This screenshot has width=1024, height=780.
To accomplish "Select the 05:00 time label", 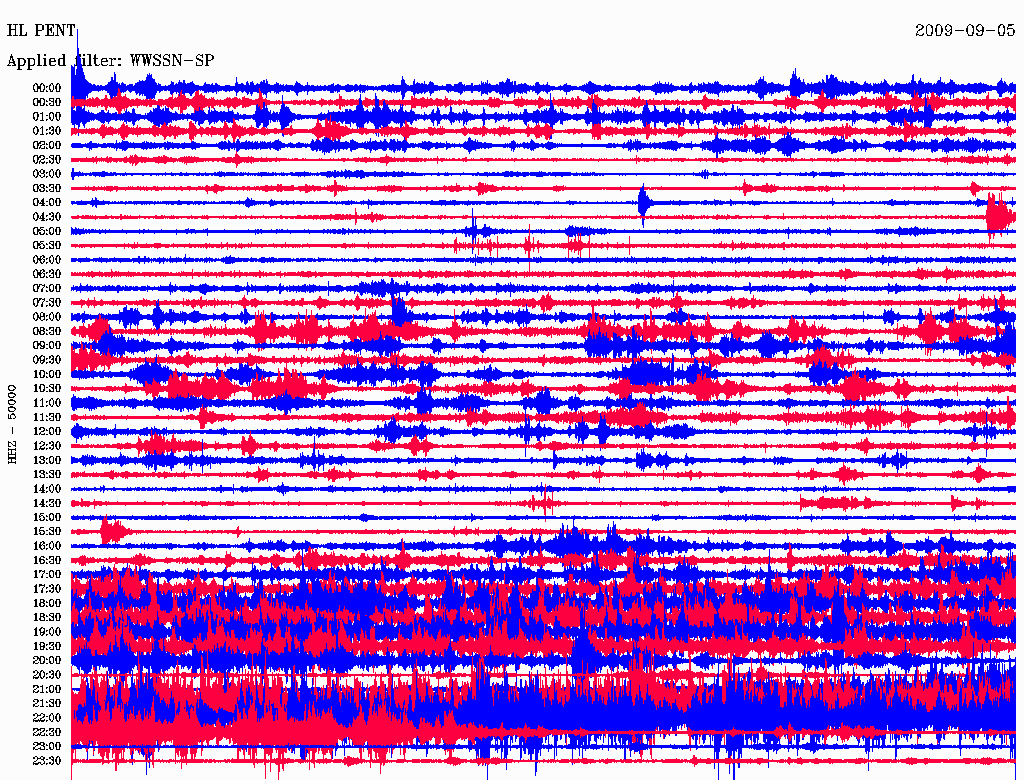I will pyautogui.click(x=46, y=231).
